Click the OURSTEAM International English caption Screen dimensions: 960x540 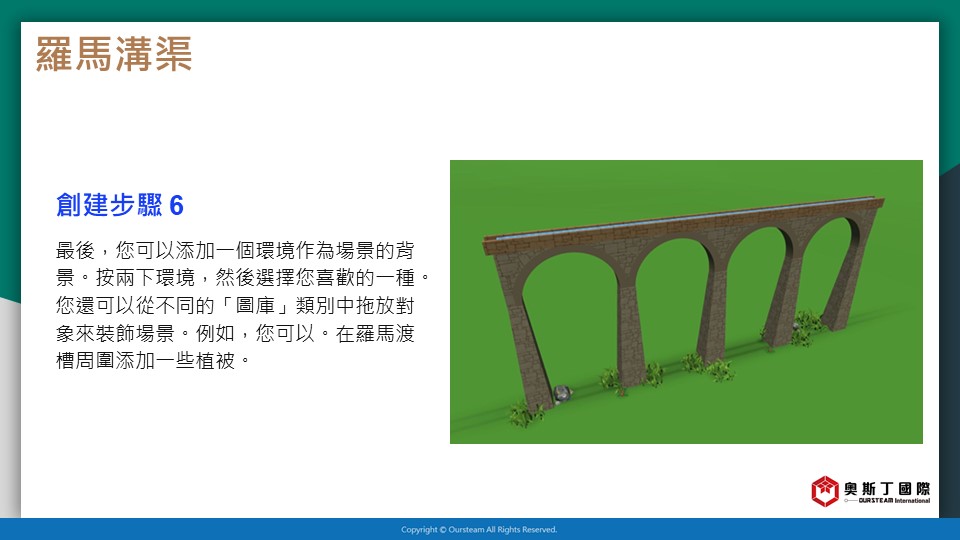click(x=894, y=500)
